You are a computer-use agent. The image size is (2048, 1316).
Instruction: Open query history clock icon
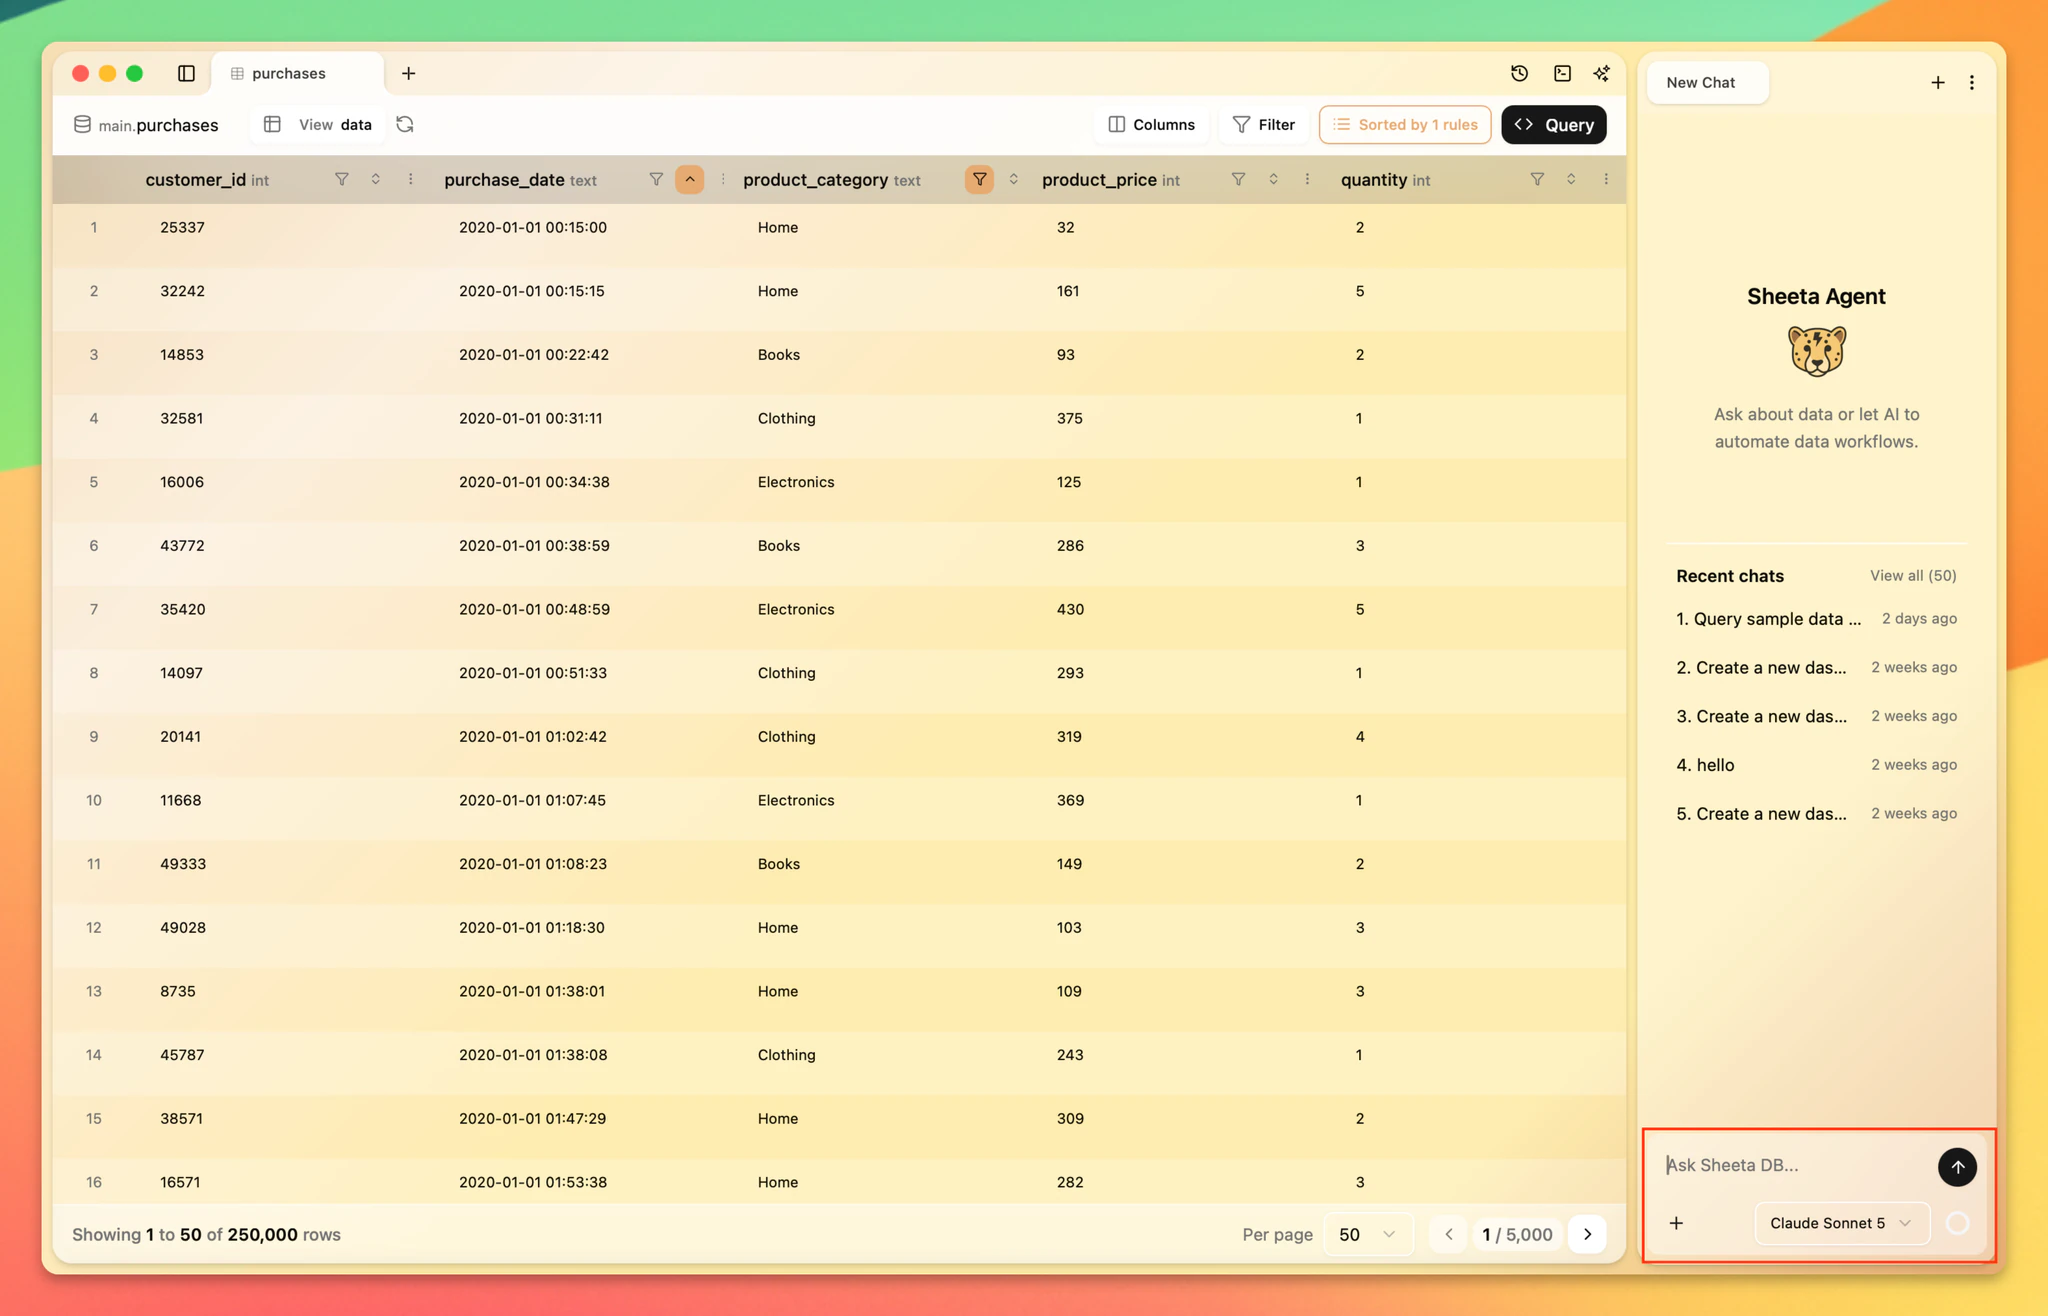coord(1519,73)
